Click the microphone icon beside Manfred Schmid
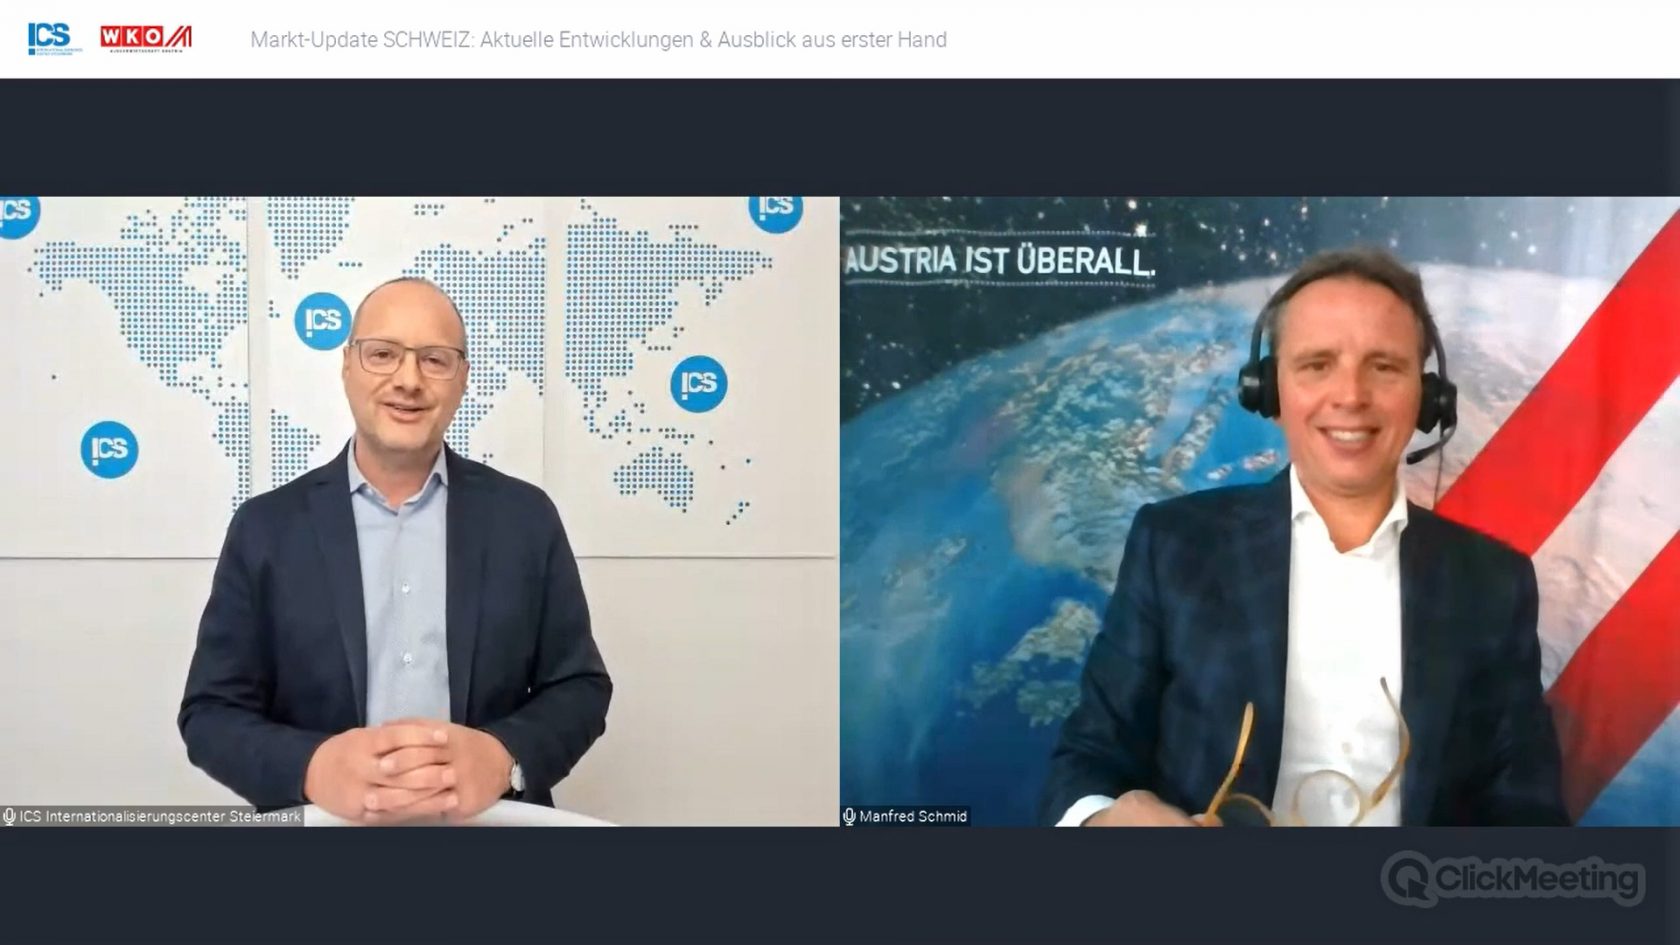1680x945 pixels. (x=849, y=816)
